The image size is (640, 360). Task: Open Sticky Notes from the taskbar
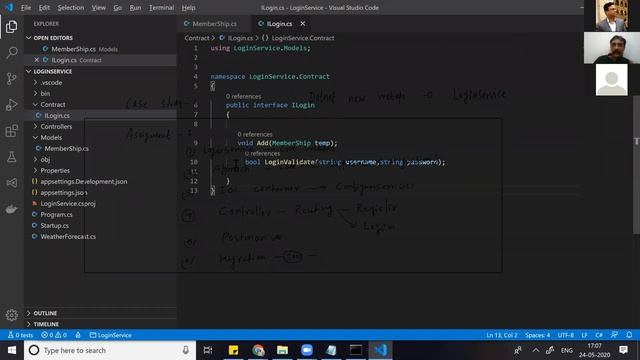pos(233,350)
